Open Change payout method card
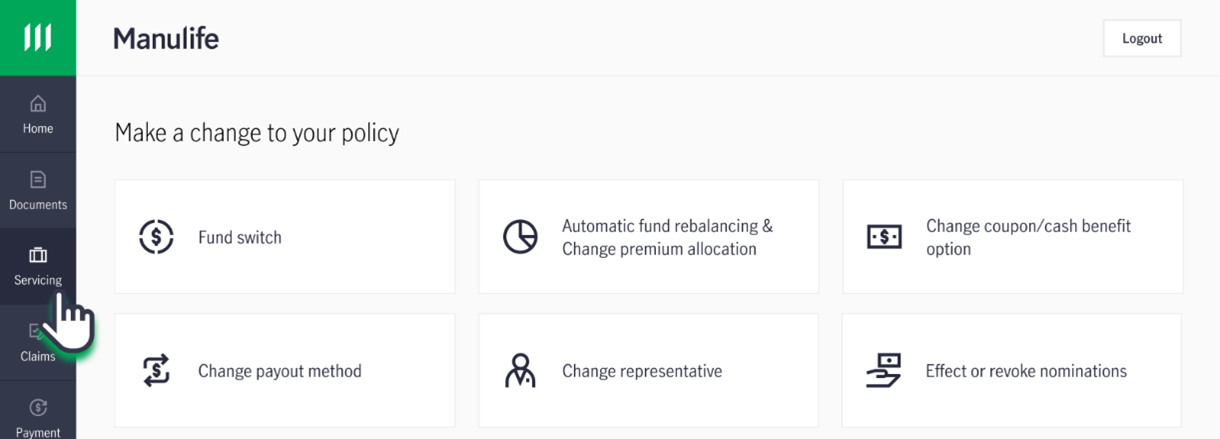Viewport: 1220px width, 439px height. [x=285, y=371]
